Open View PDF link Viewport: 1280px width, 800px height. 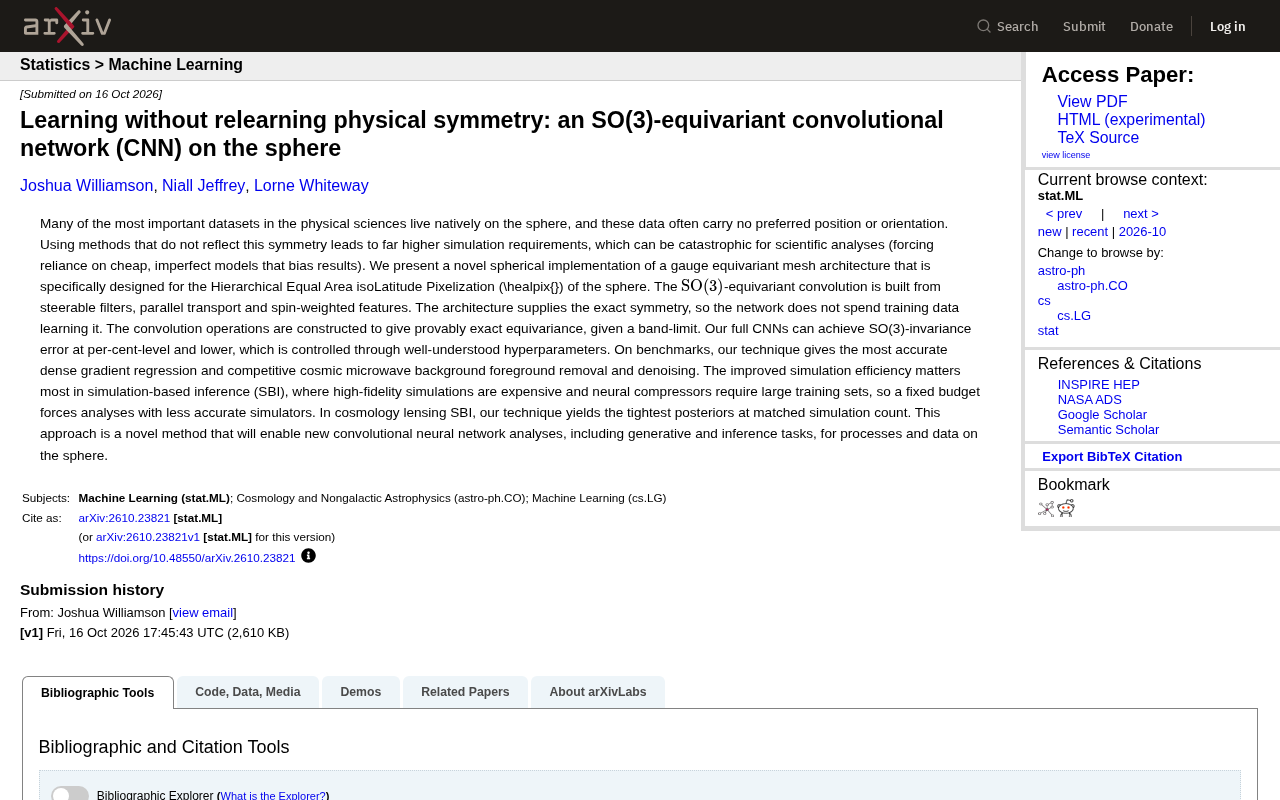(x=1092, y=102)
